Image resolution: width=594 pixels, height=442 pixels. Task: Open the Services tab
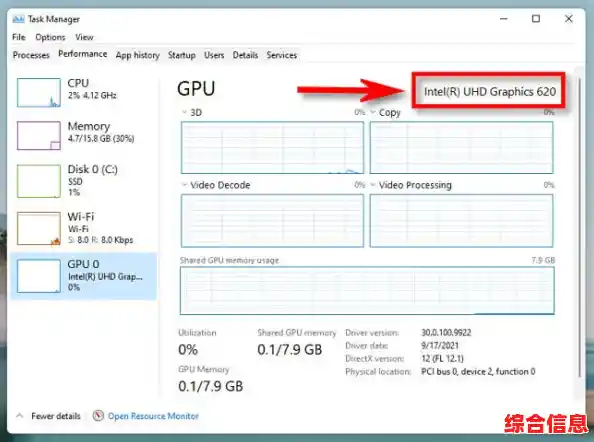(x=281, y=55)
